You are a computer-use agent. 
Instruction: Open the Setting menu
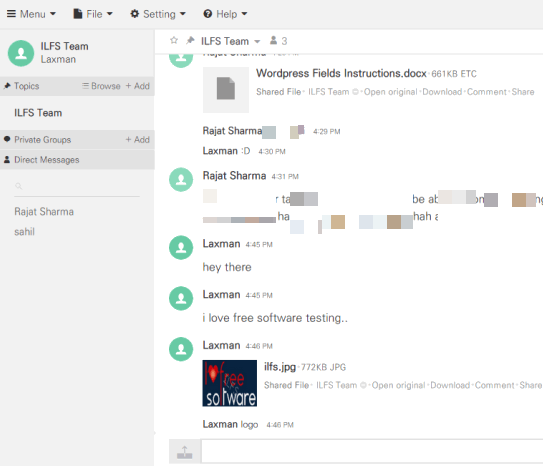tap(158, 14)
